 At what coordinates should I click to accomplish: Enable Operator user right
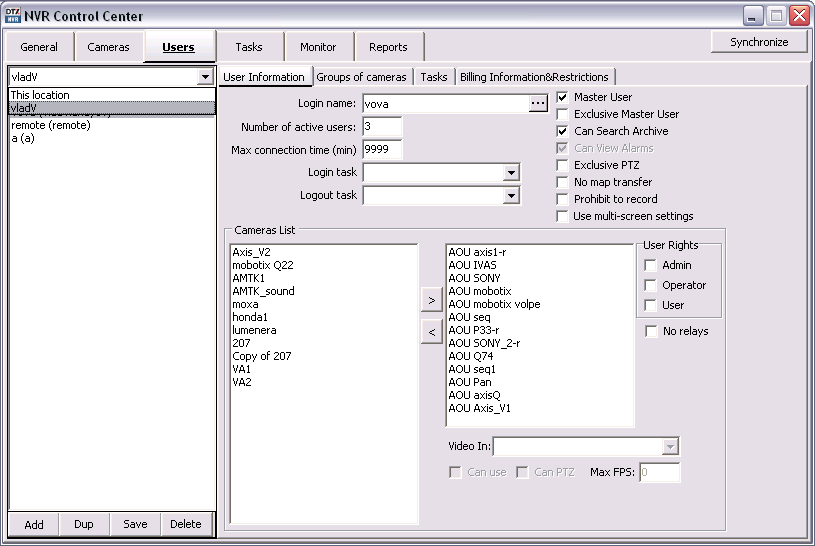pyautogui.click(x=650, y=285)
